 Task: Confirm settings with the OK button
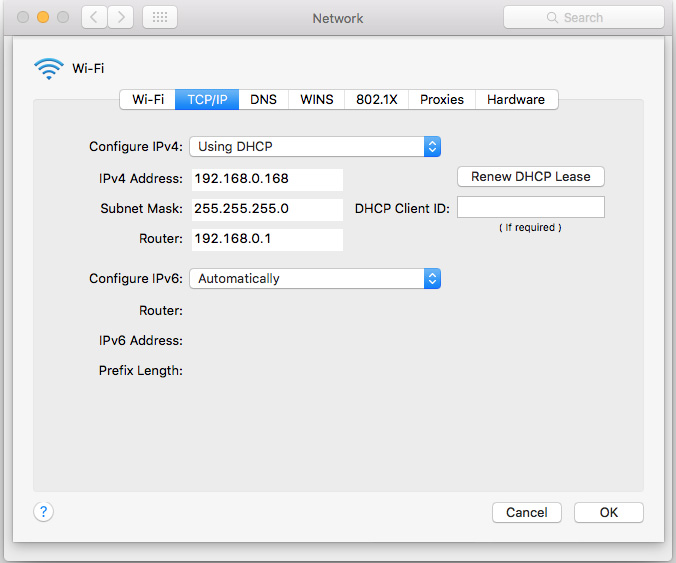coord(609,512)
